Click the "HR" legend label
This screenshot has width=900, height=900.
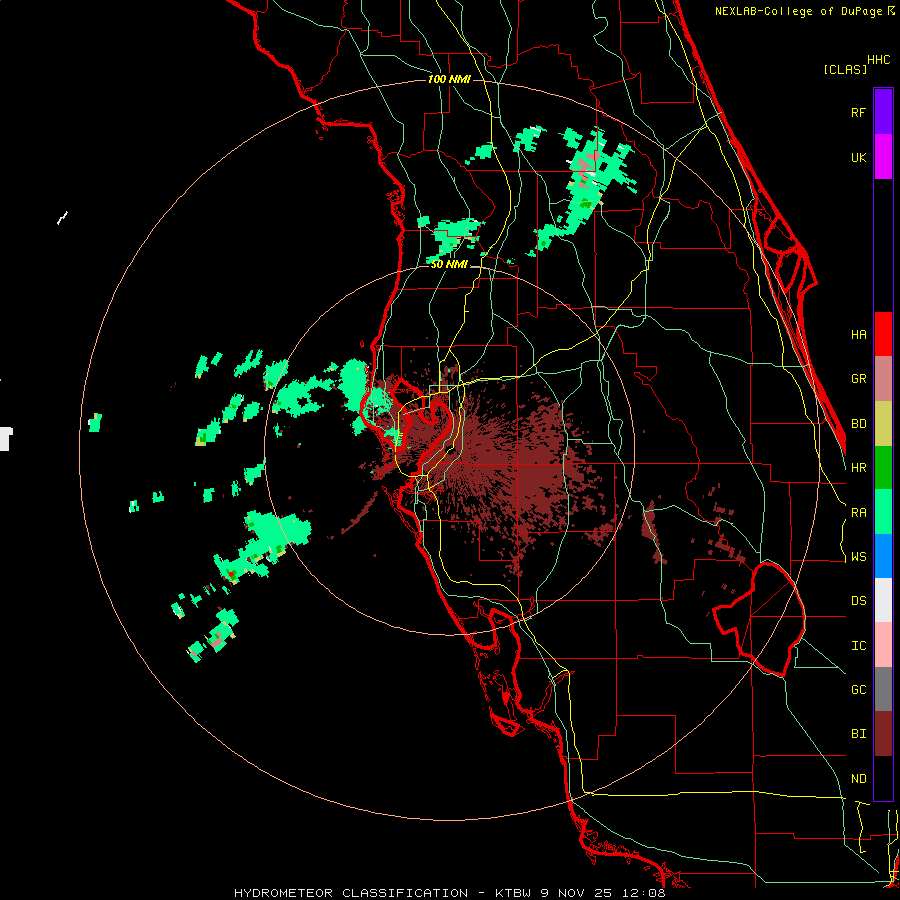[x=858, y=468]
